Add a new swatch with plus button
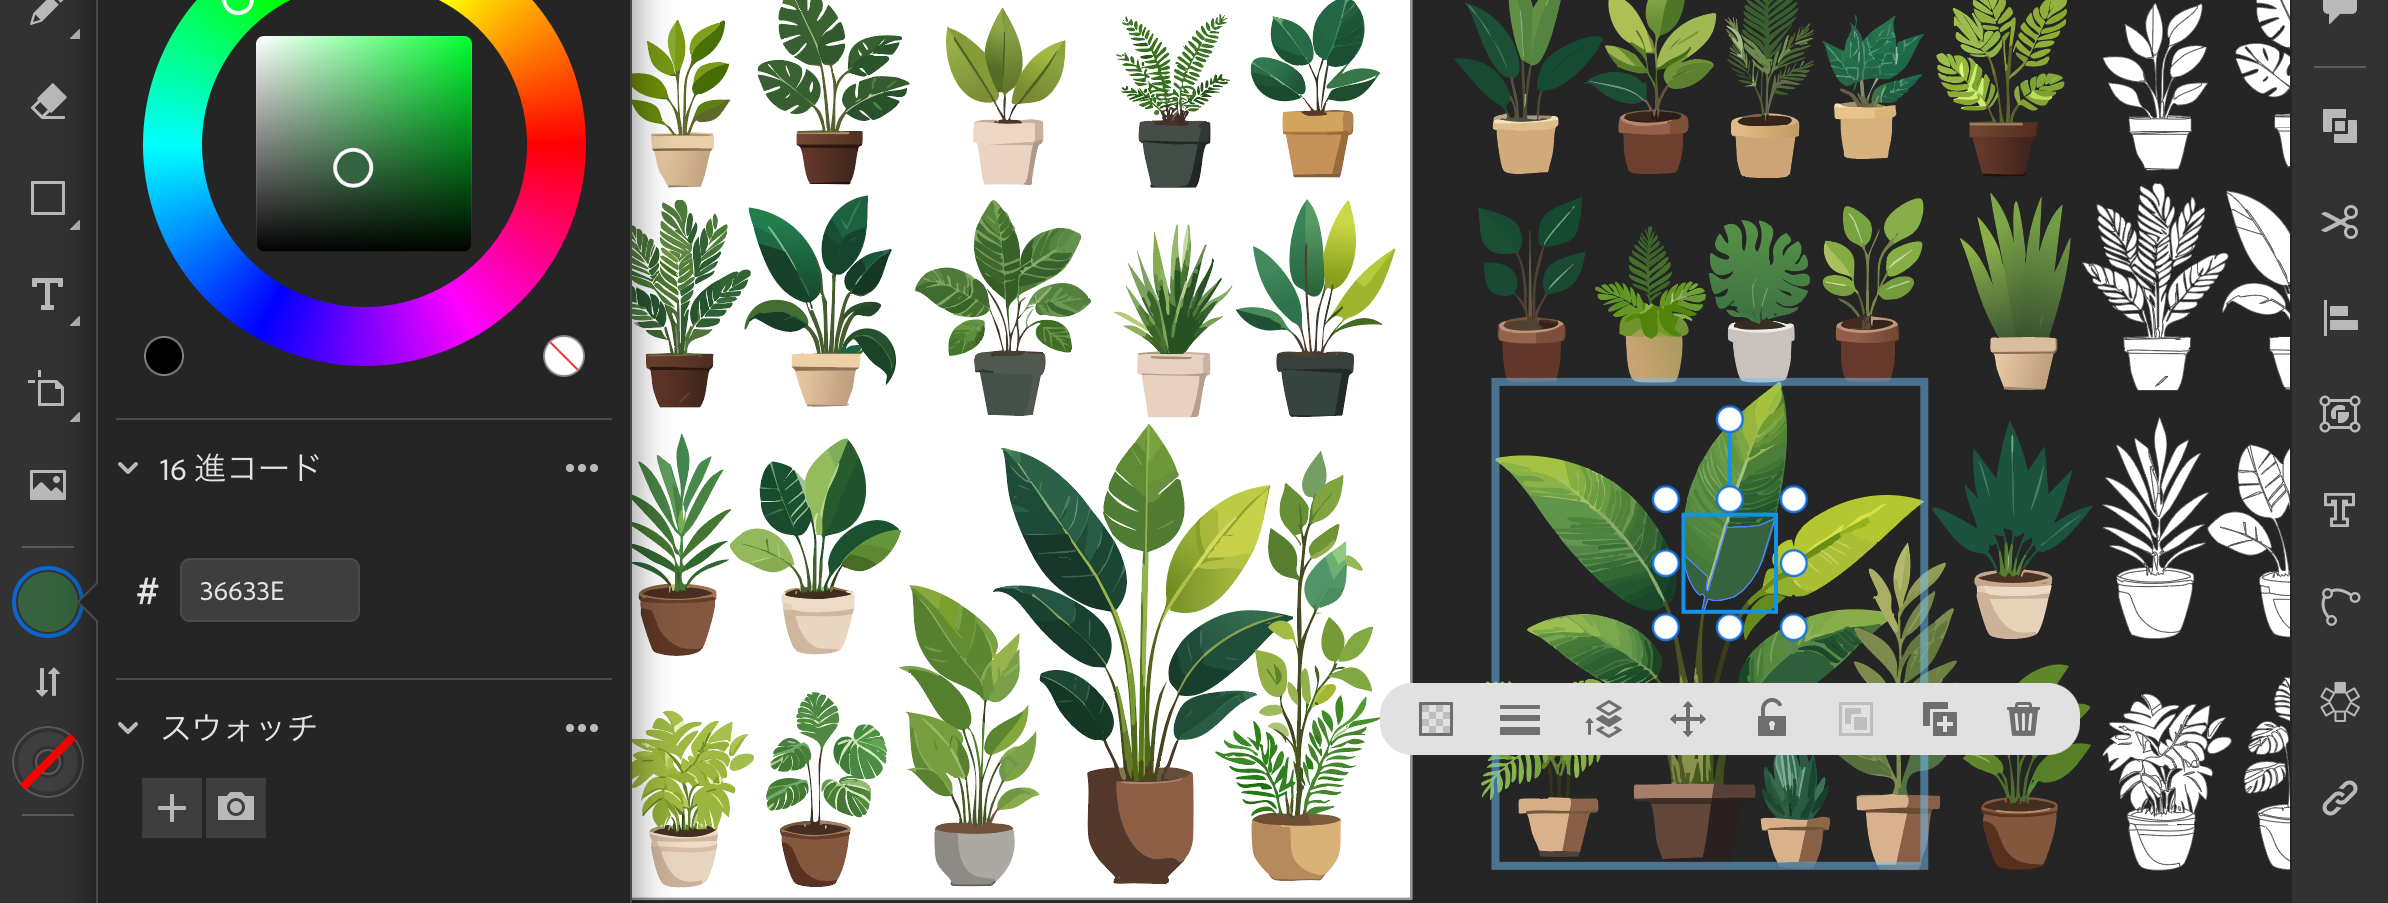This screenshot has width=2388, height=903. [172, 807]
